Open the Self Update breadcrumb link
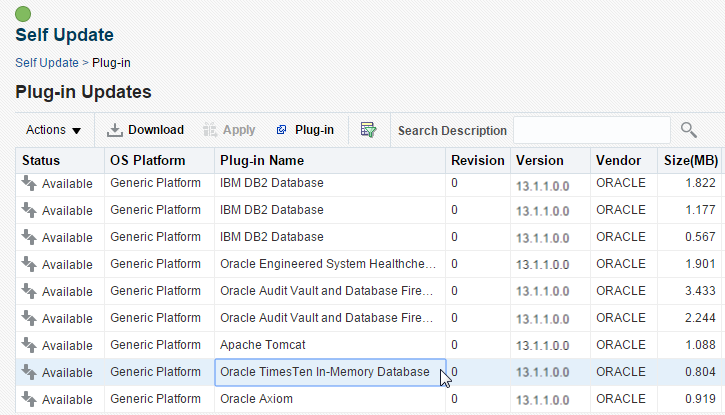 46,62
